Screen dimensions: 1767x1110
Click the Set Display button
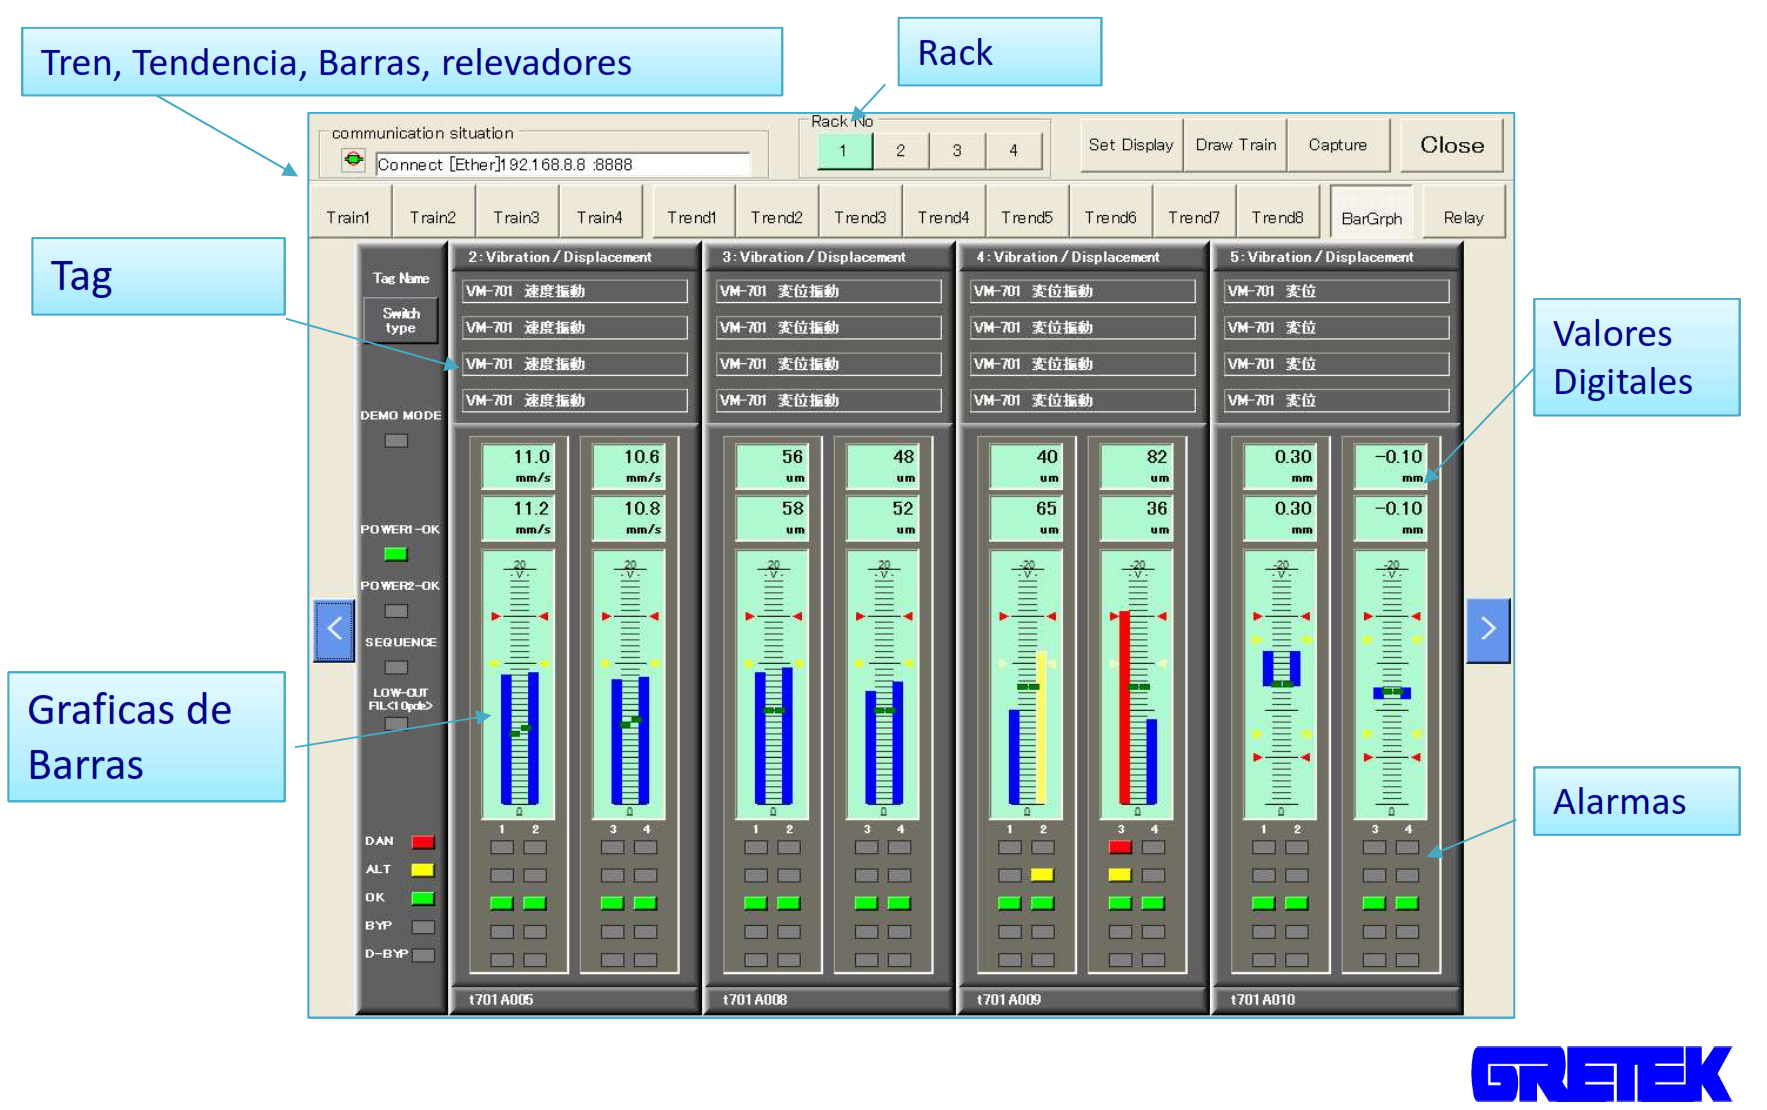click(x=1130, y=145)
